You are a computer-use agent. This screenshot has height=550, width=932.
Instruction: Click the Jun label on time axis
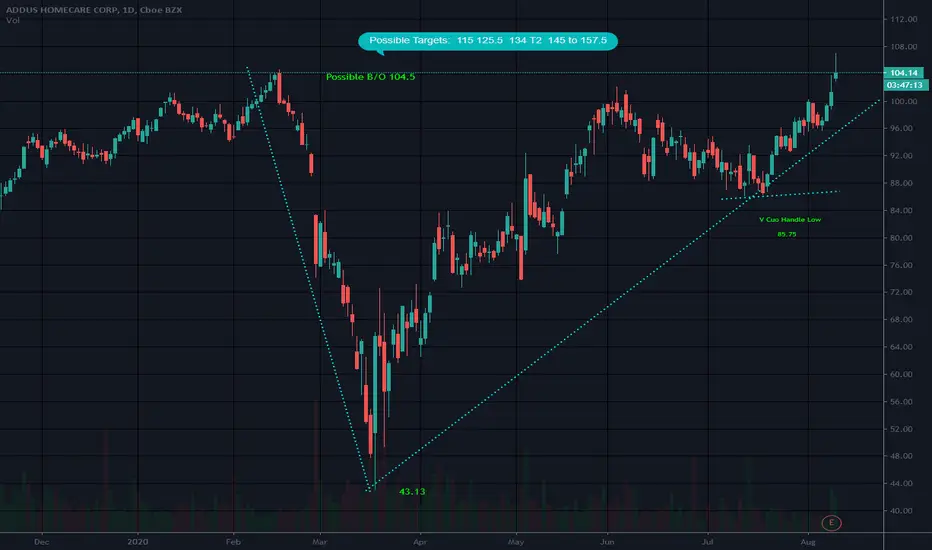(606, 540)
